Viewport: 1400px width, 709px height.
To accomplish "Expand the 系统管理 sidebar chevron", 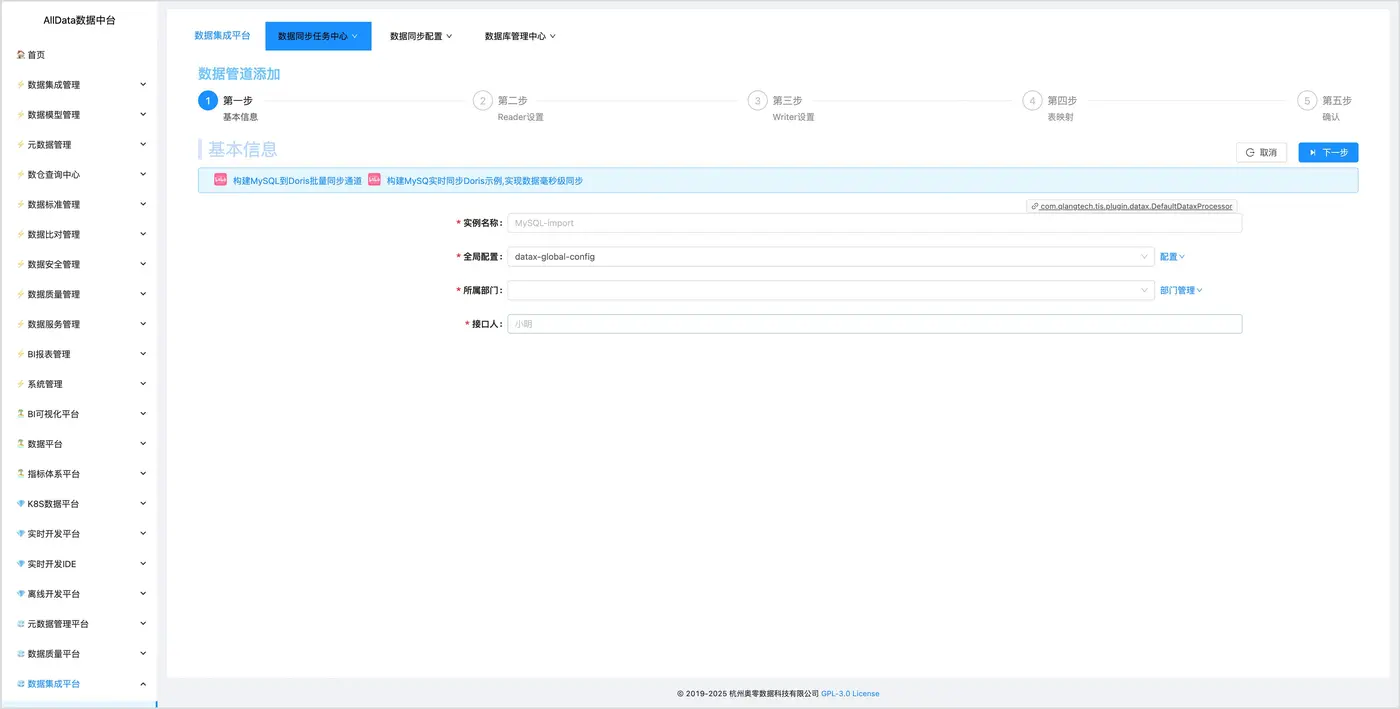I will (x=143, y=384).
